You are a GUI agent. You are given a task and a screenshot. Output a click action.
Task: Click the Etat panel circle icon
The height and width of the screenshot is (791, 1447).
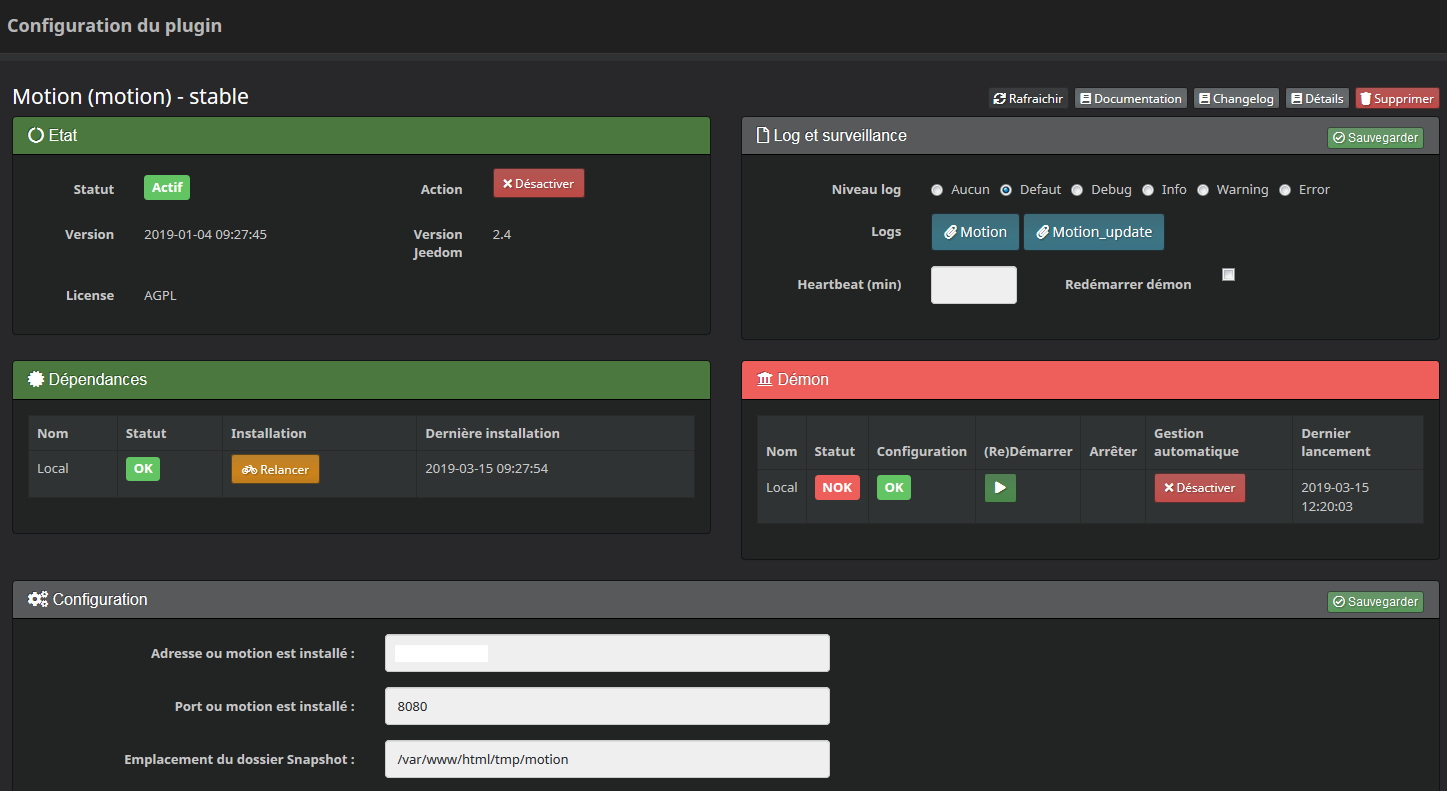click(36, 135)
